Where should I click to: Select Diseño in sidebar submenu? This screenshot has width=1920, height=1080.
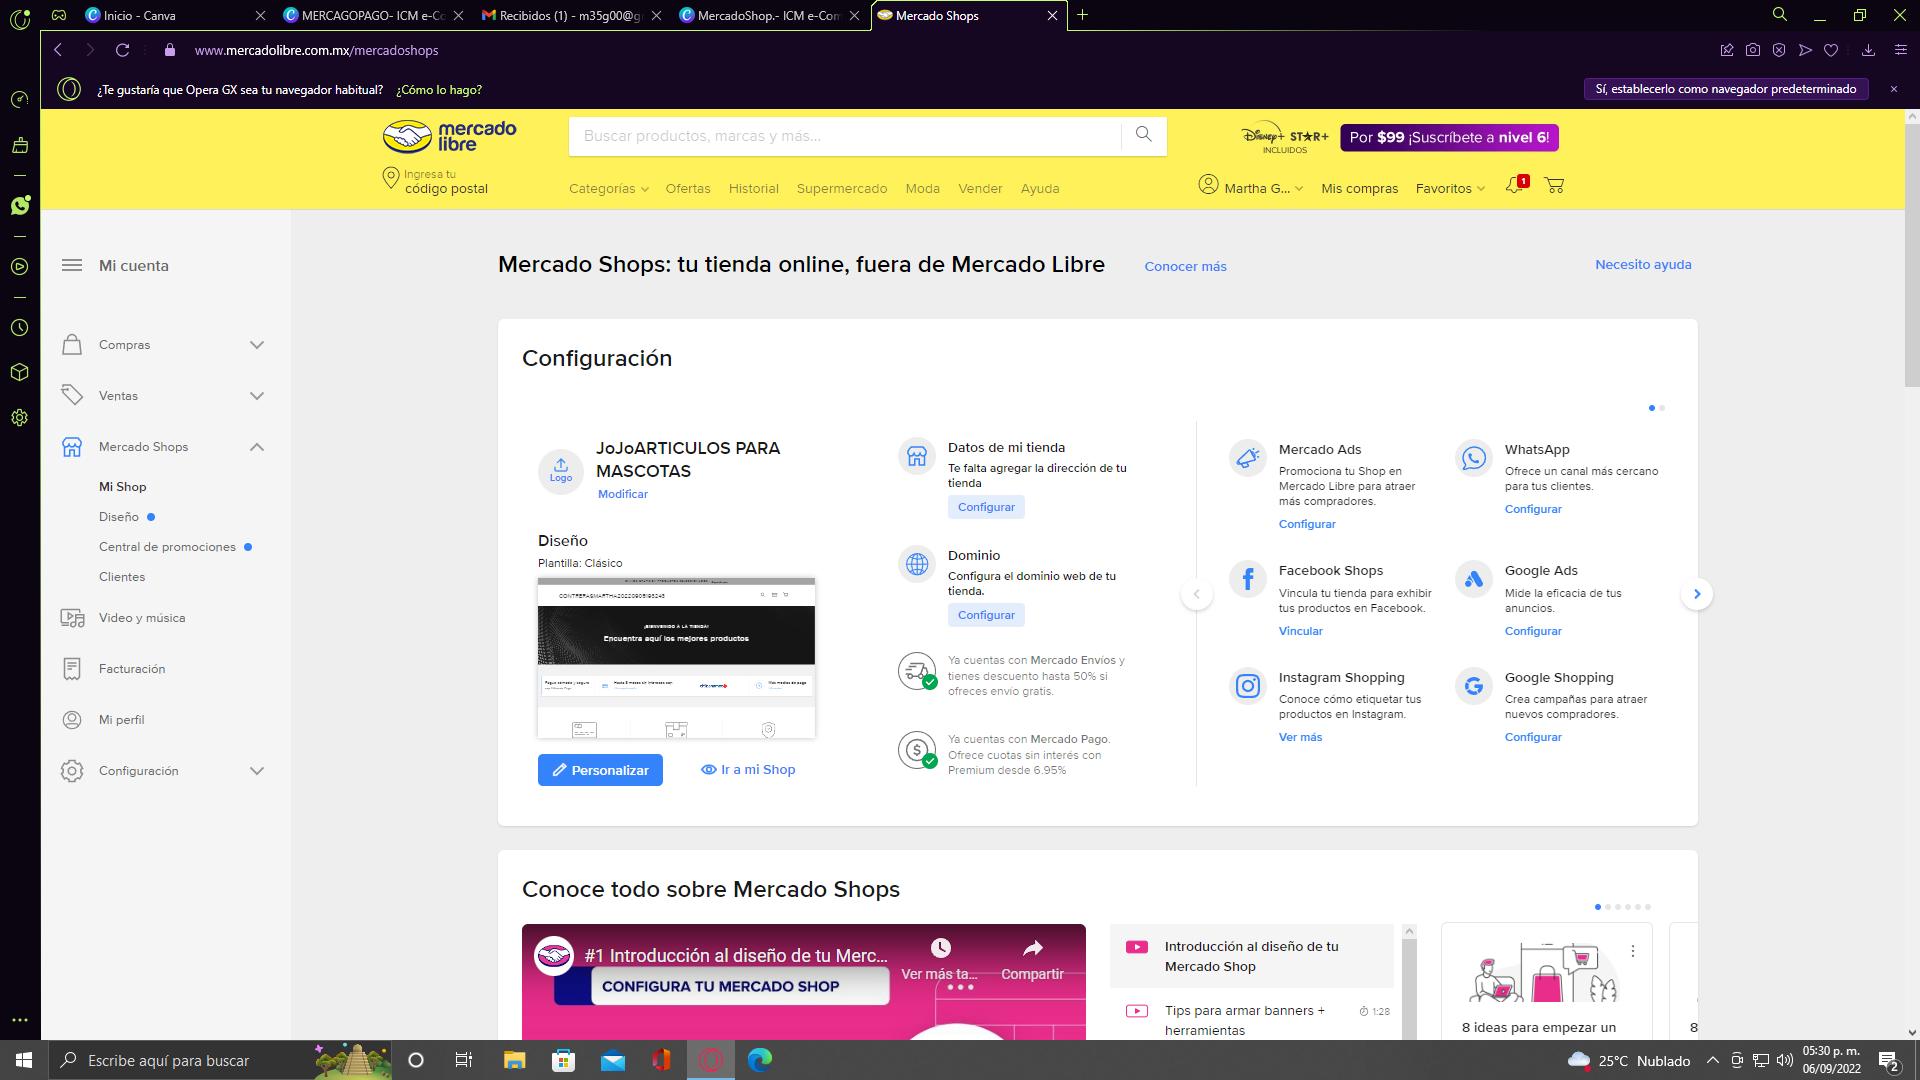pyautogui.click(x=119, y=517)
